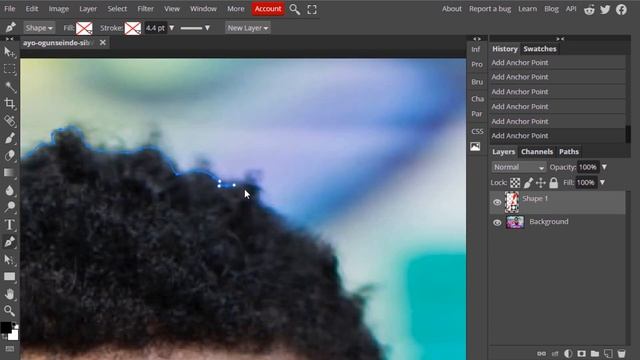Click the foreground black color swatch
The image size is (640, 360).
point(6,327)
